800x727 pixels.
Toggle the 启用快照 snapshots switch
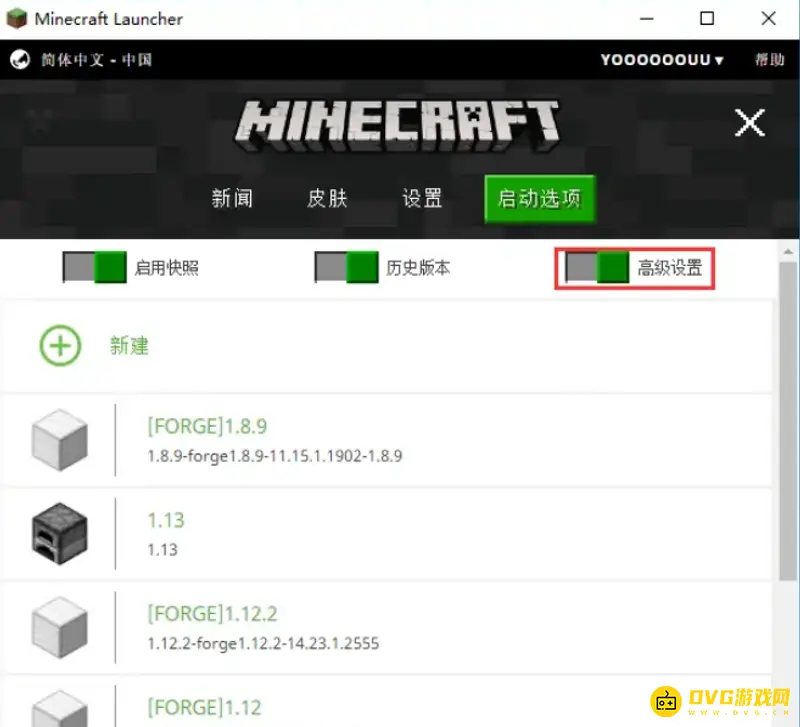[x=95, y=267]
